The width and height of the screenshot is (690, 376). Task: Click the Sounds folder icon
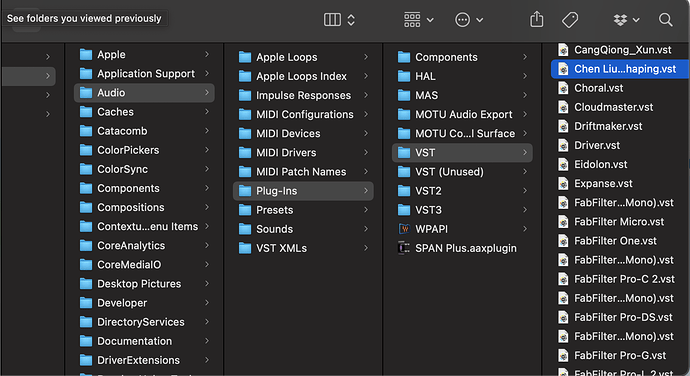(245, 229)
